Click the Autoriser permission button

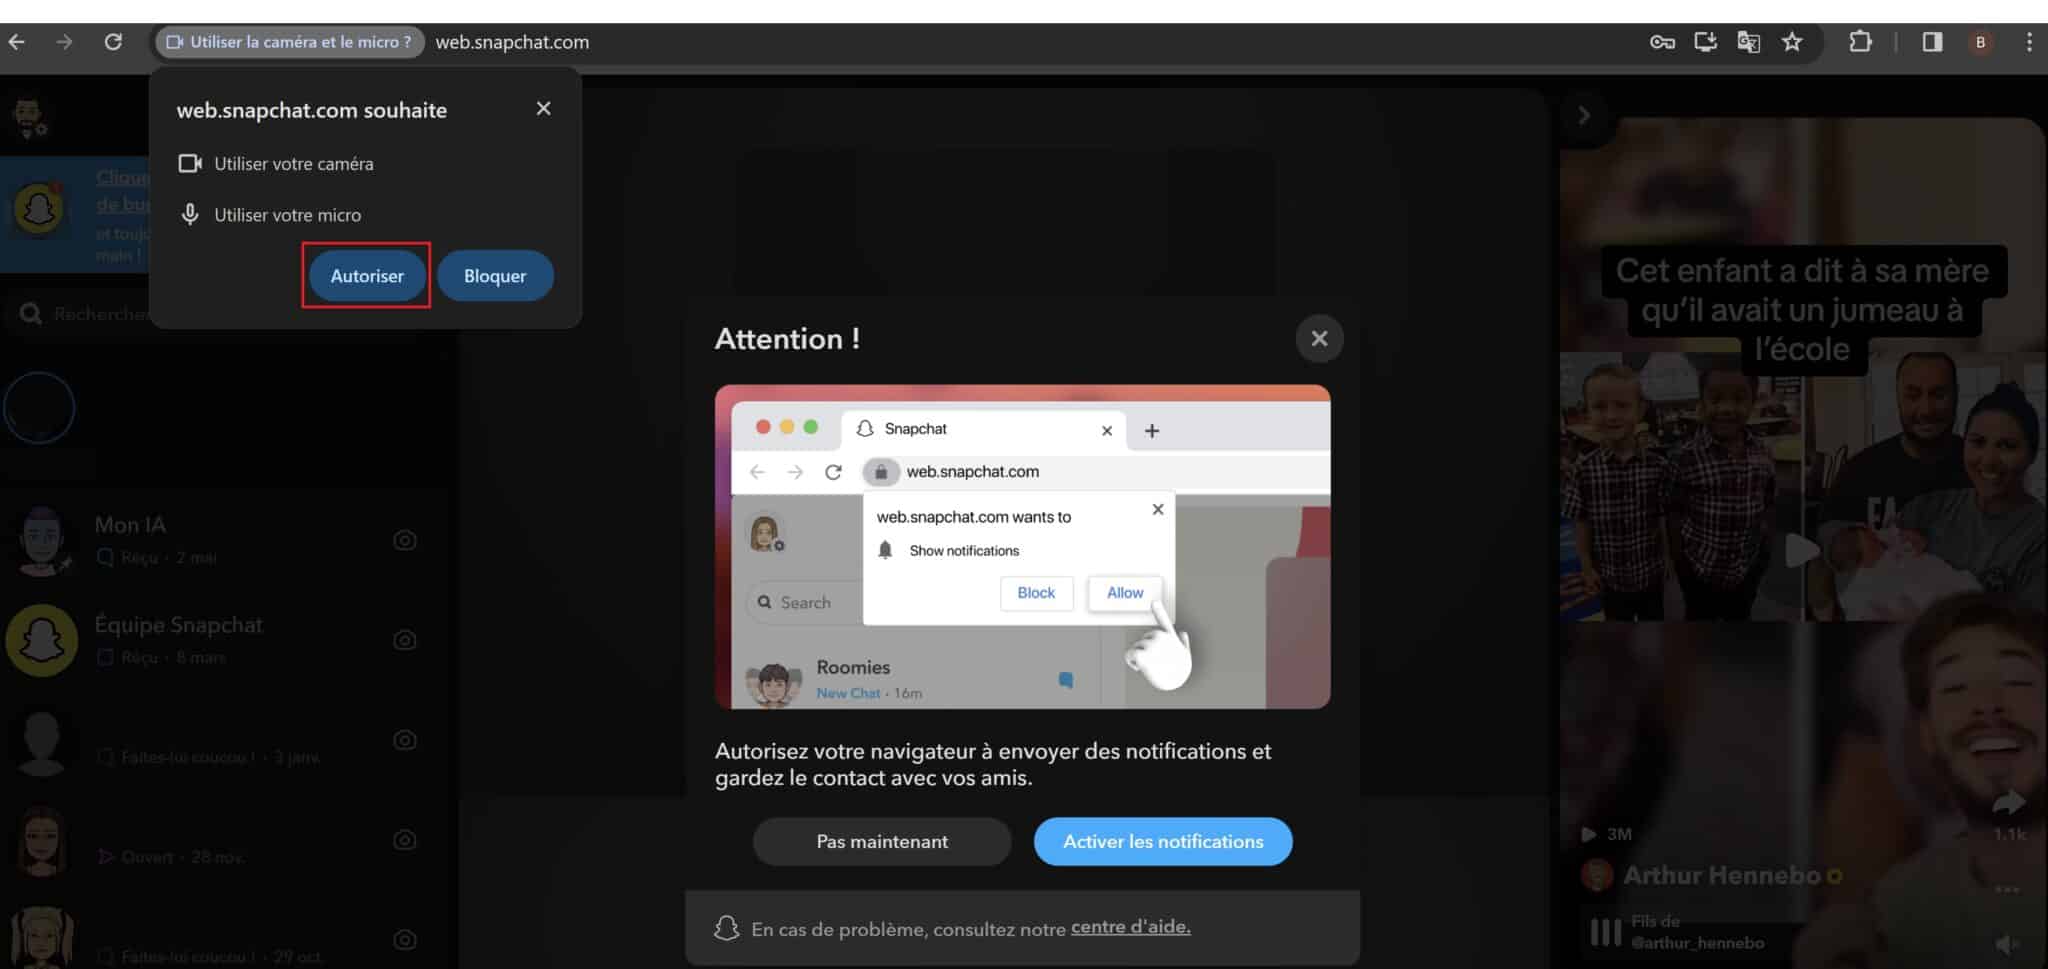(367, 276)
